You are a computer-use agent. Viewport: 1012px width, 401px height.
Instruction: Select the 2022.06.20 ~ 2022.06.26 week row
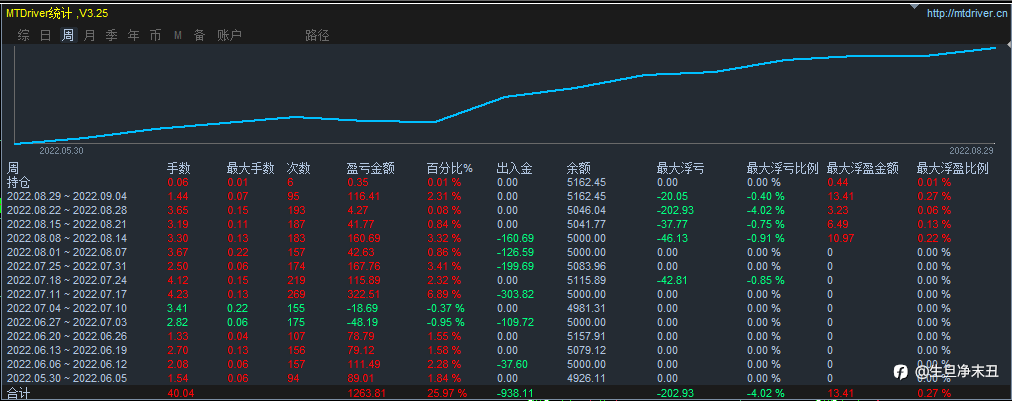(506, 336)
